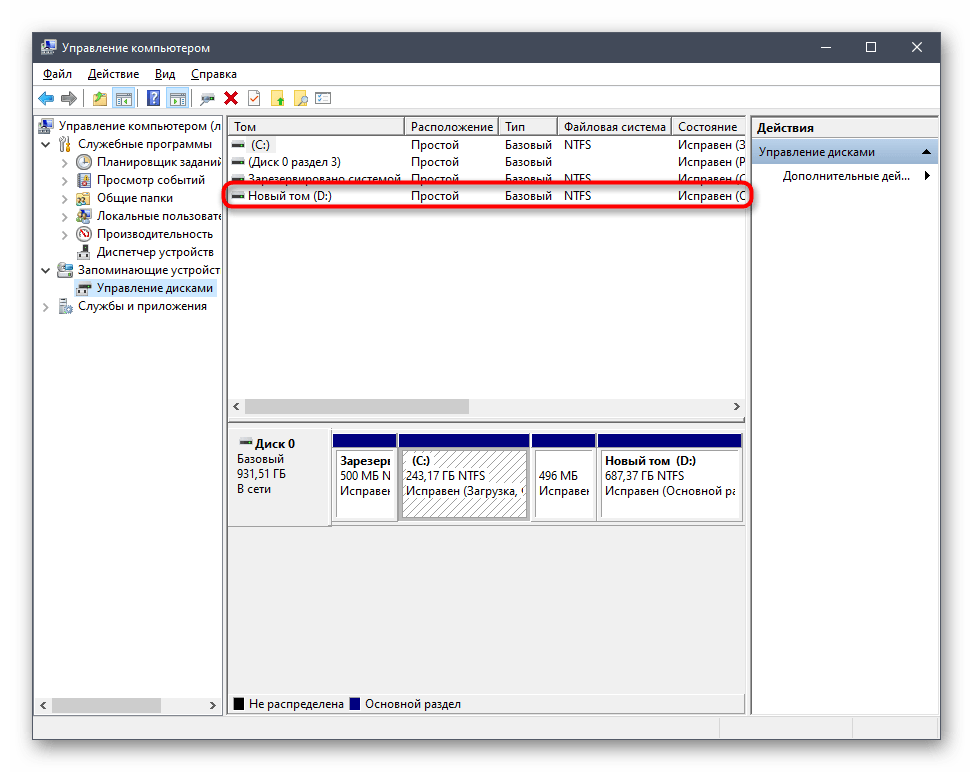Click the properties icon with red checkmark
Screen dimensions: 973x772
point(254,98)
